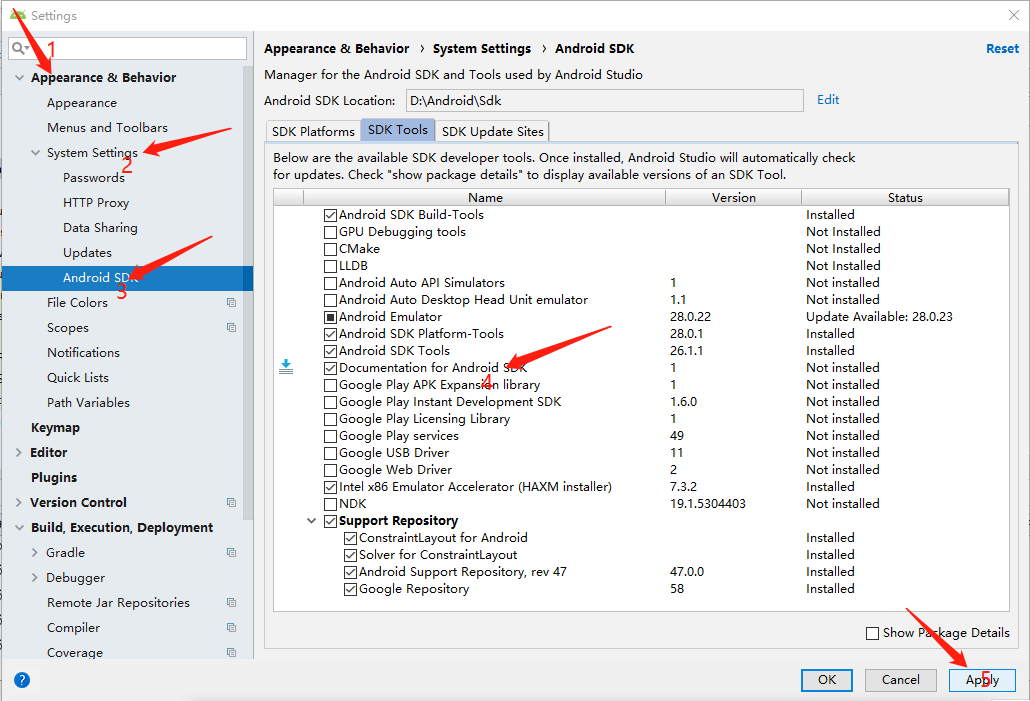Collapse Support Repository group arrow
The image size is (1030, 701).
(311, 521)
